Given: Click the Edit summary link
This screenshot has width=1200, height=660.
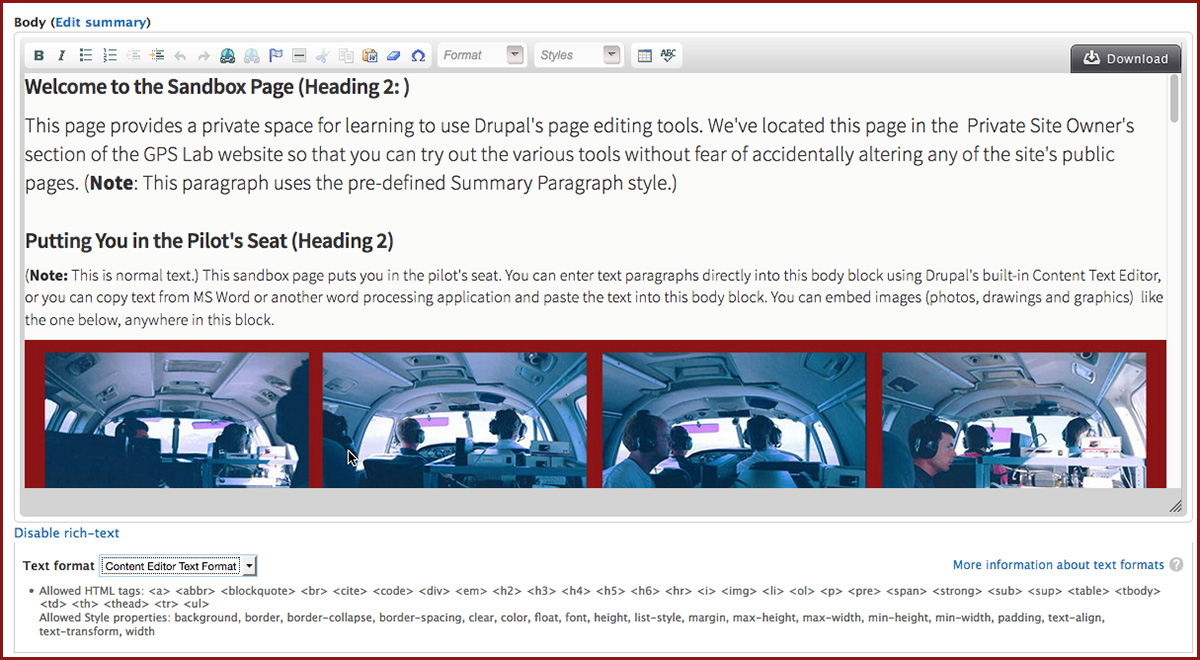Looking at the screenshot, I should coord(100,22).
